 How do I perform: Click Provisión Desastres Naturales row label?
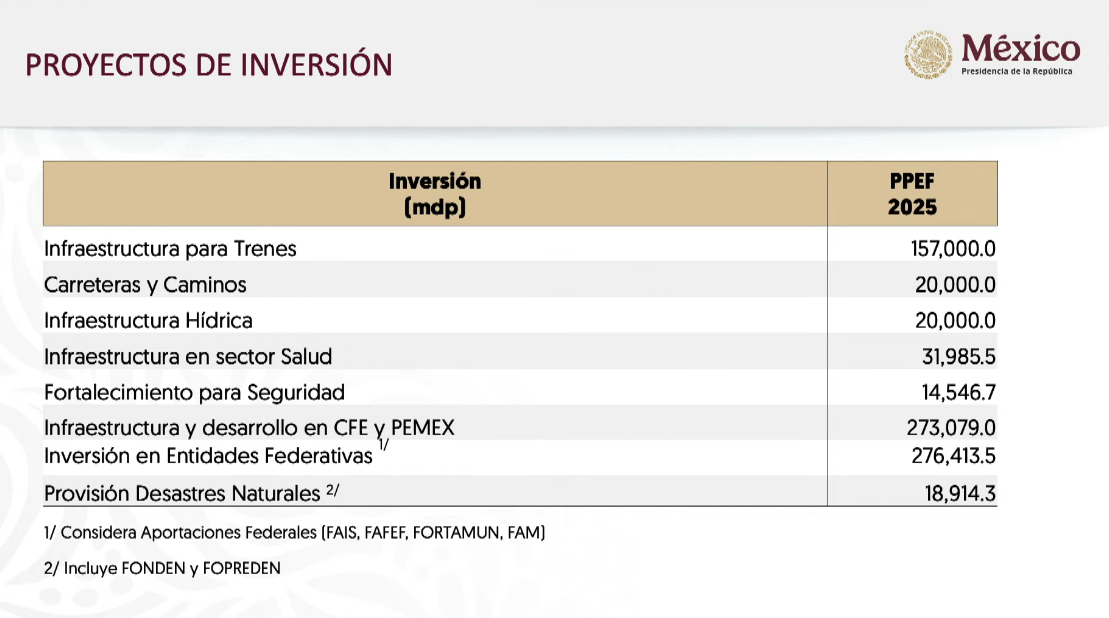point(182,493)
